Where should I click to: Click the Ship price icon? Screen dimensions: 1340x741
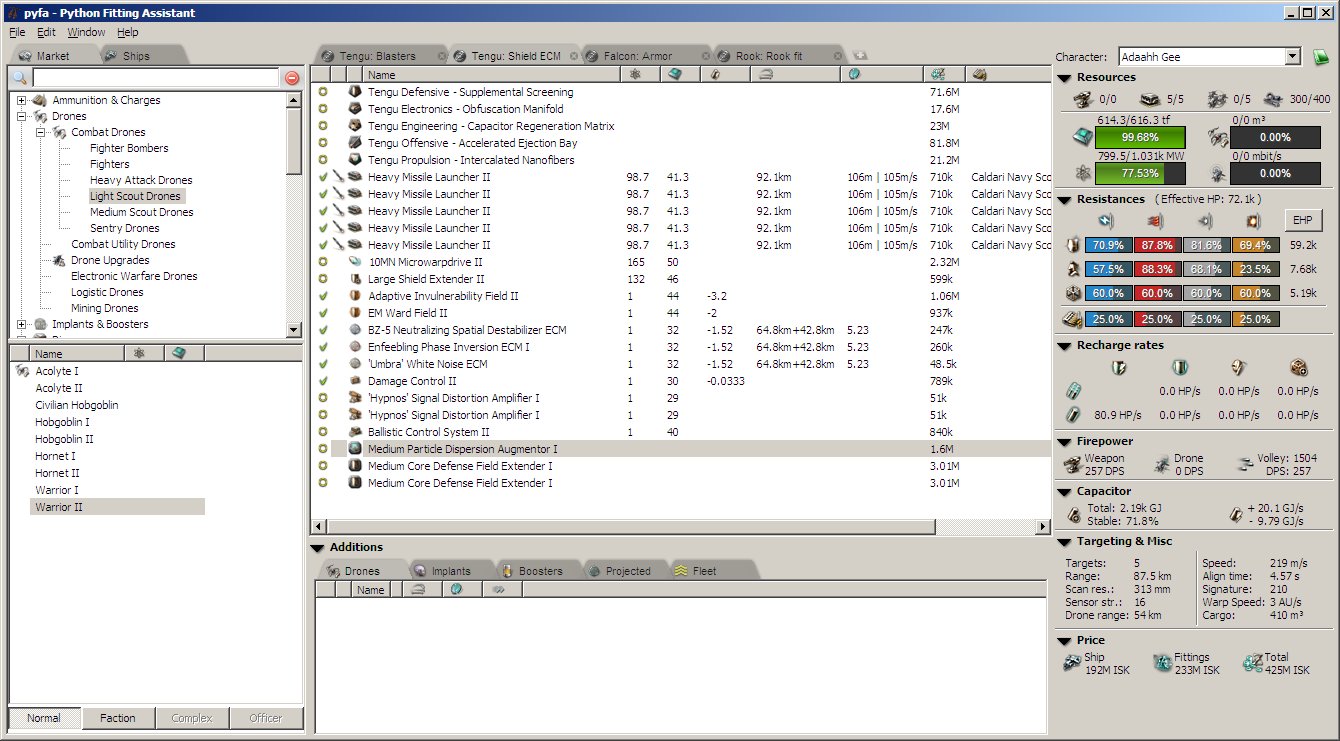pyautogui.click(x=1074, y=663)
